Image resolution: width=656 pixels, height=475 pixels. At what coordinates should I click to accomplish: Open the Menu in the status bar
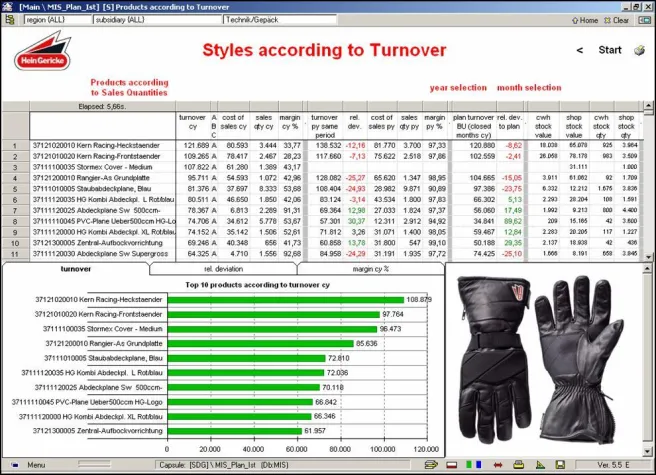[x=36, y=465]
